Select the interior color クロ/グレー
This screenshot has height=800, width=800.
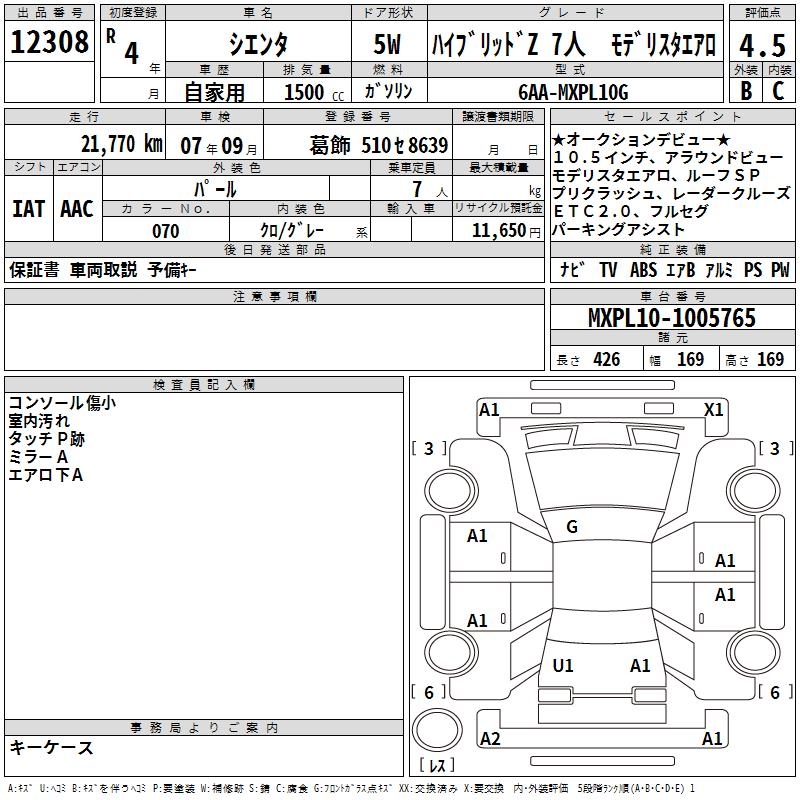click(292, 231)
